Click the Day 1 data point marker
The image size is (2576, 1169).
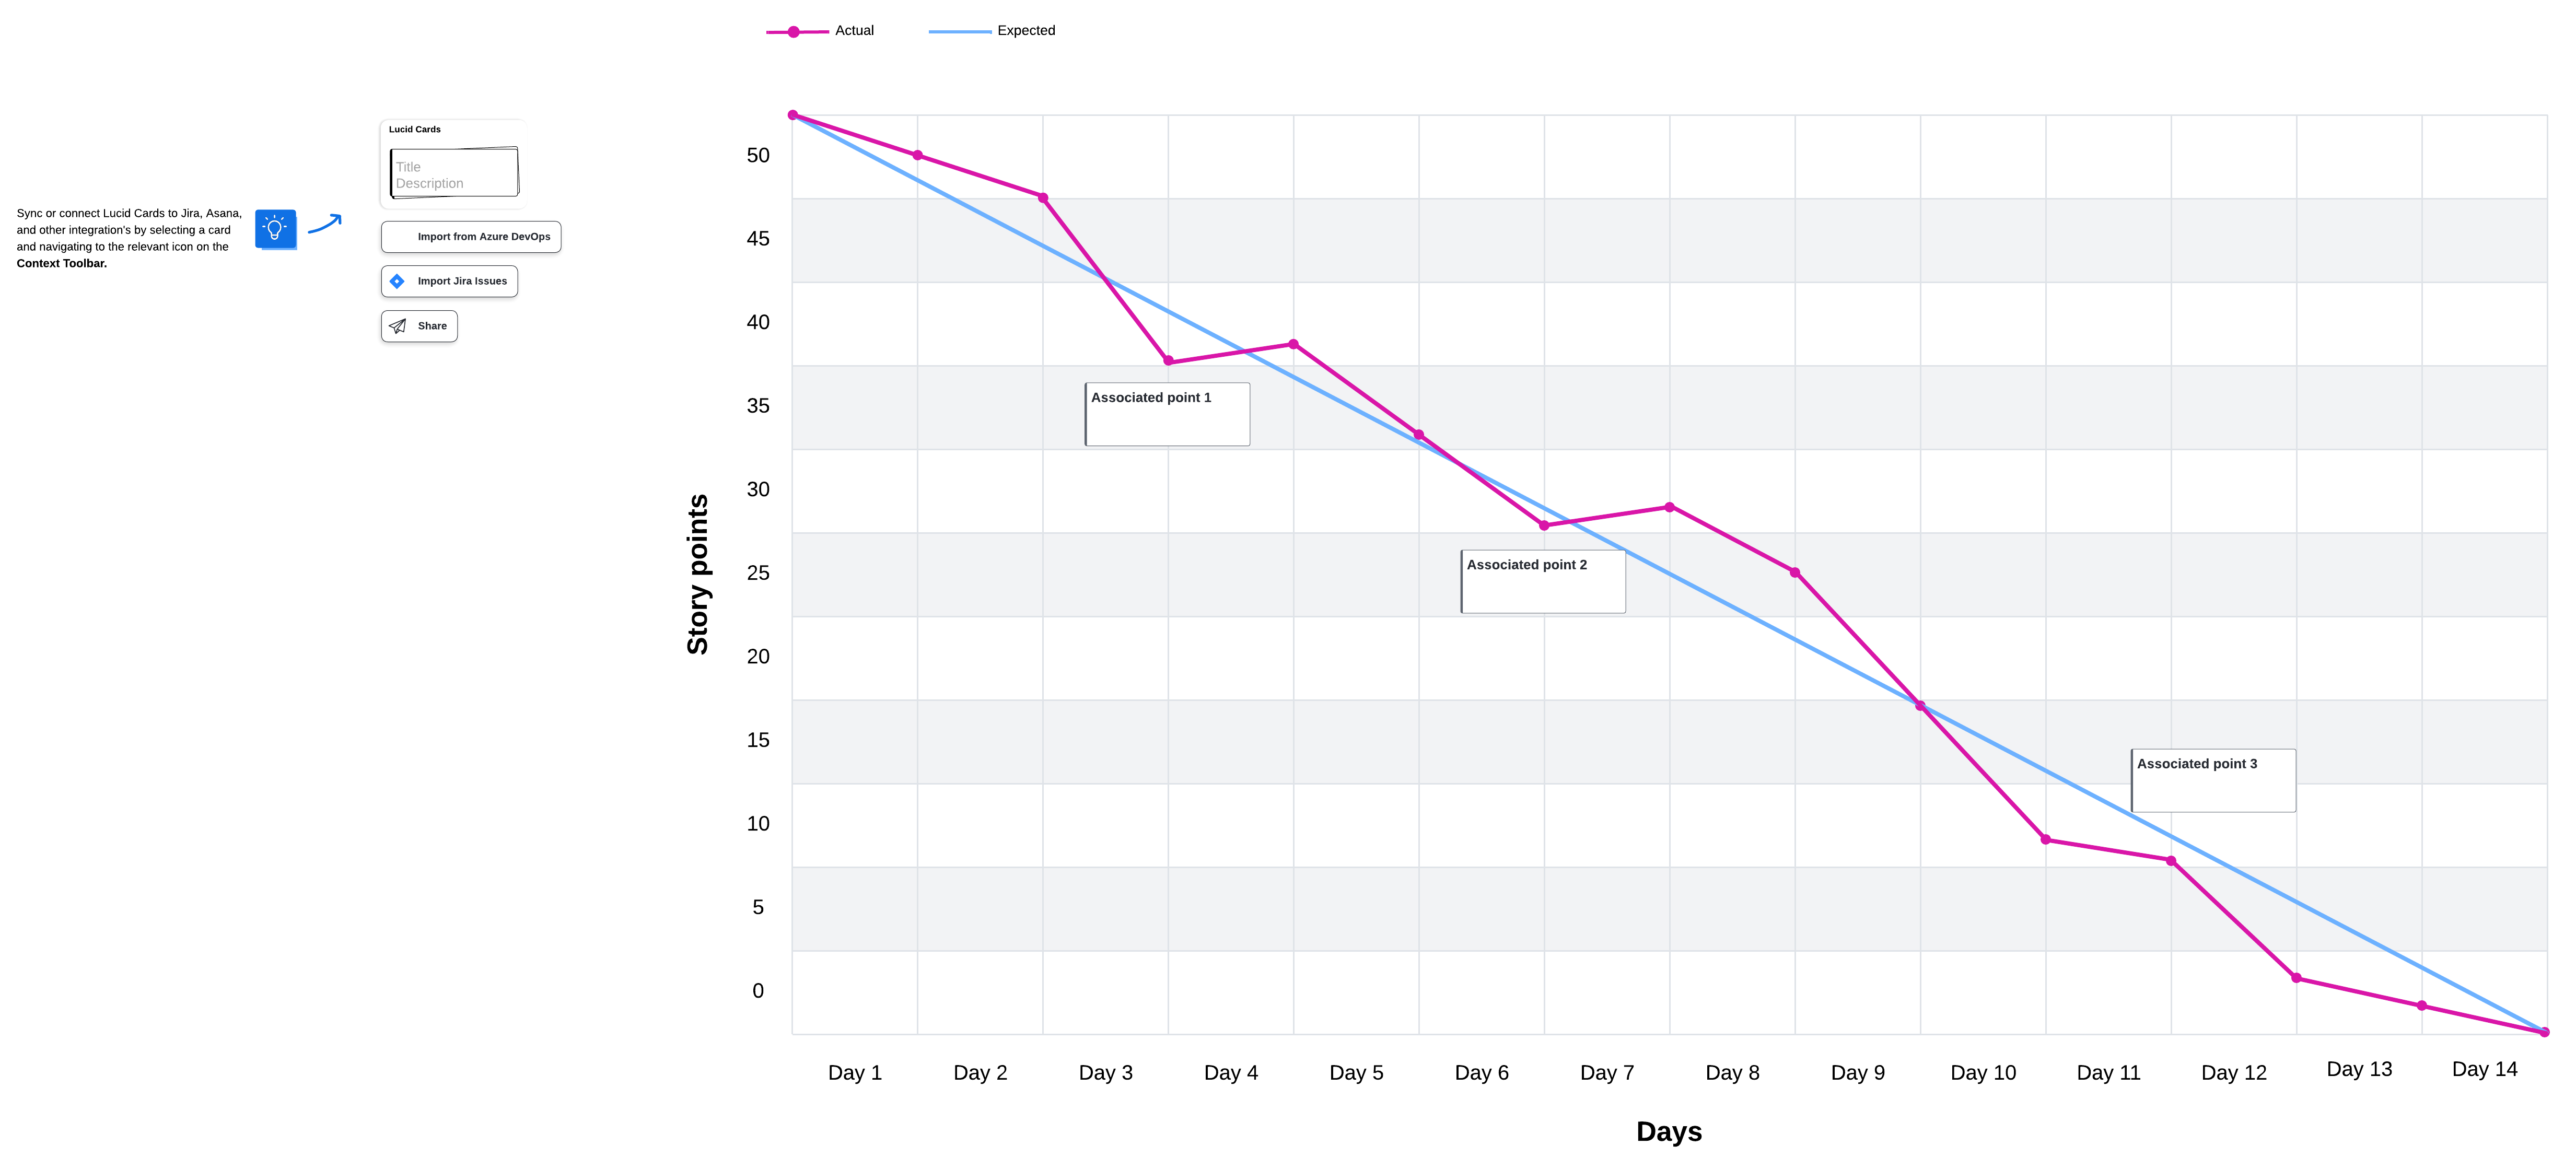tap(792, 114)
